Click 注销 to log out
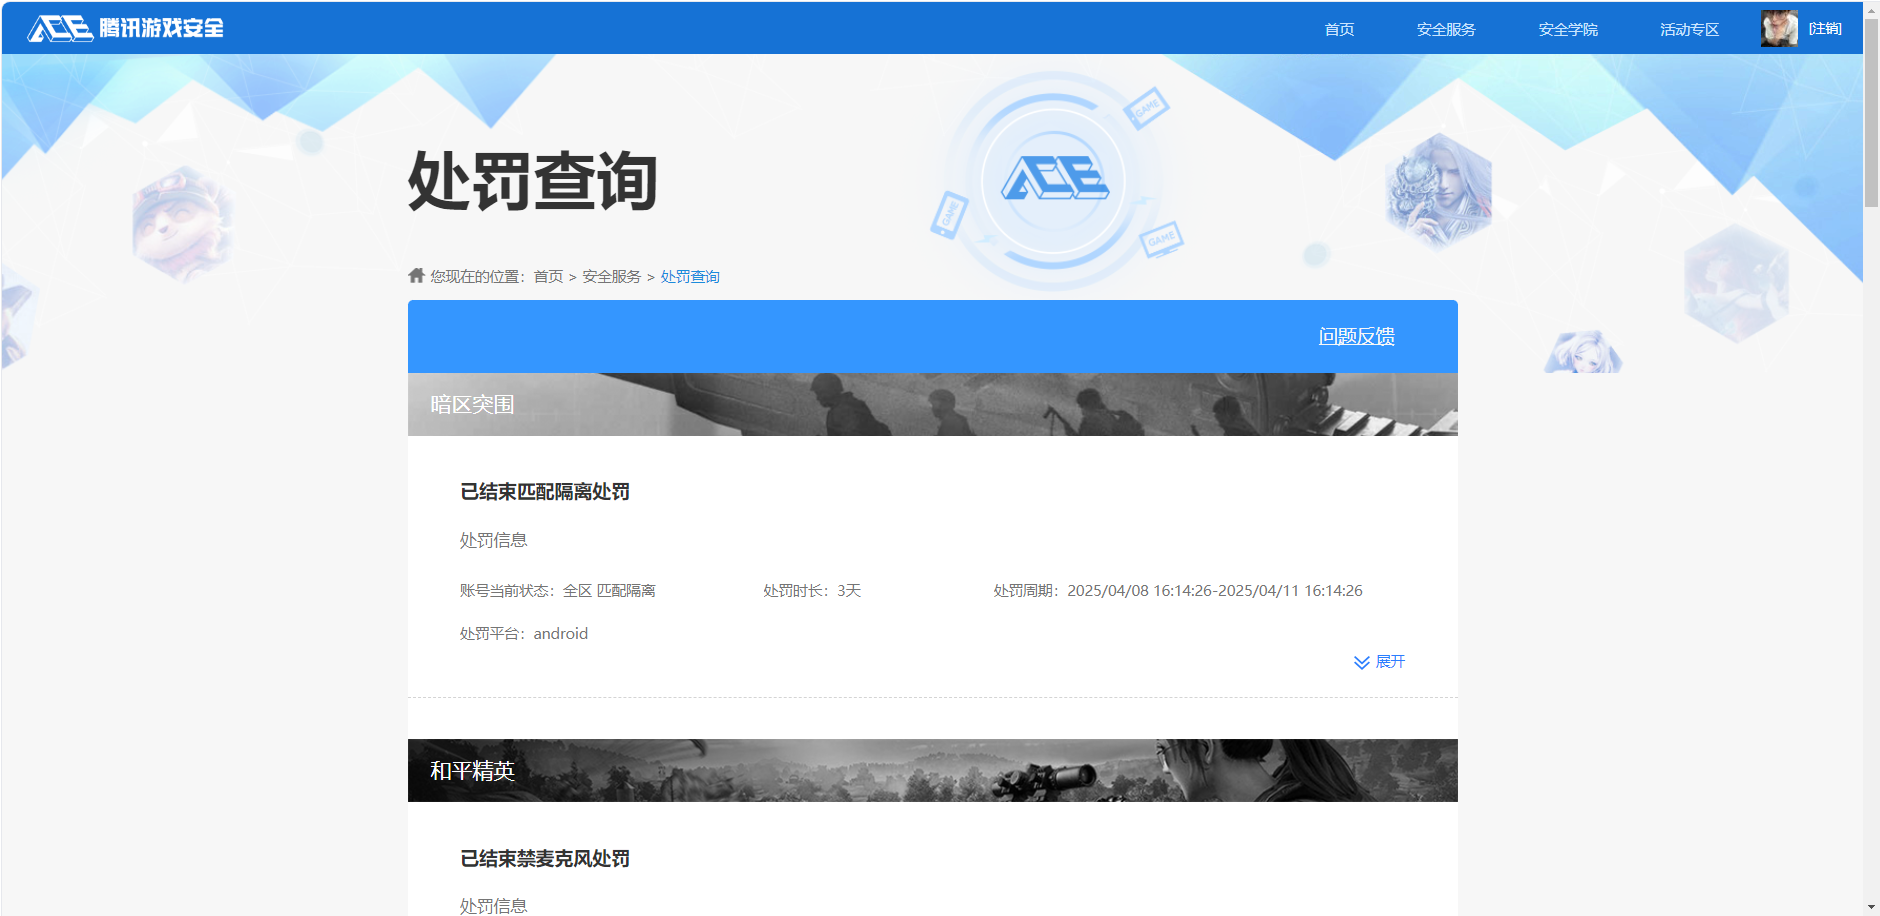 1825,28
